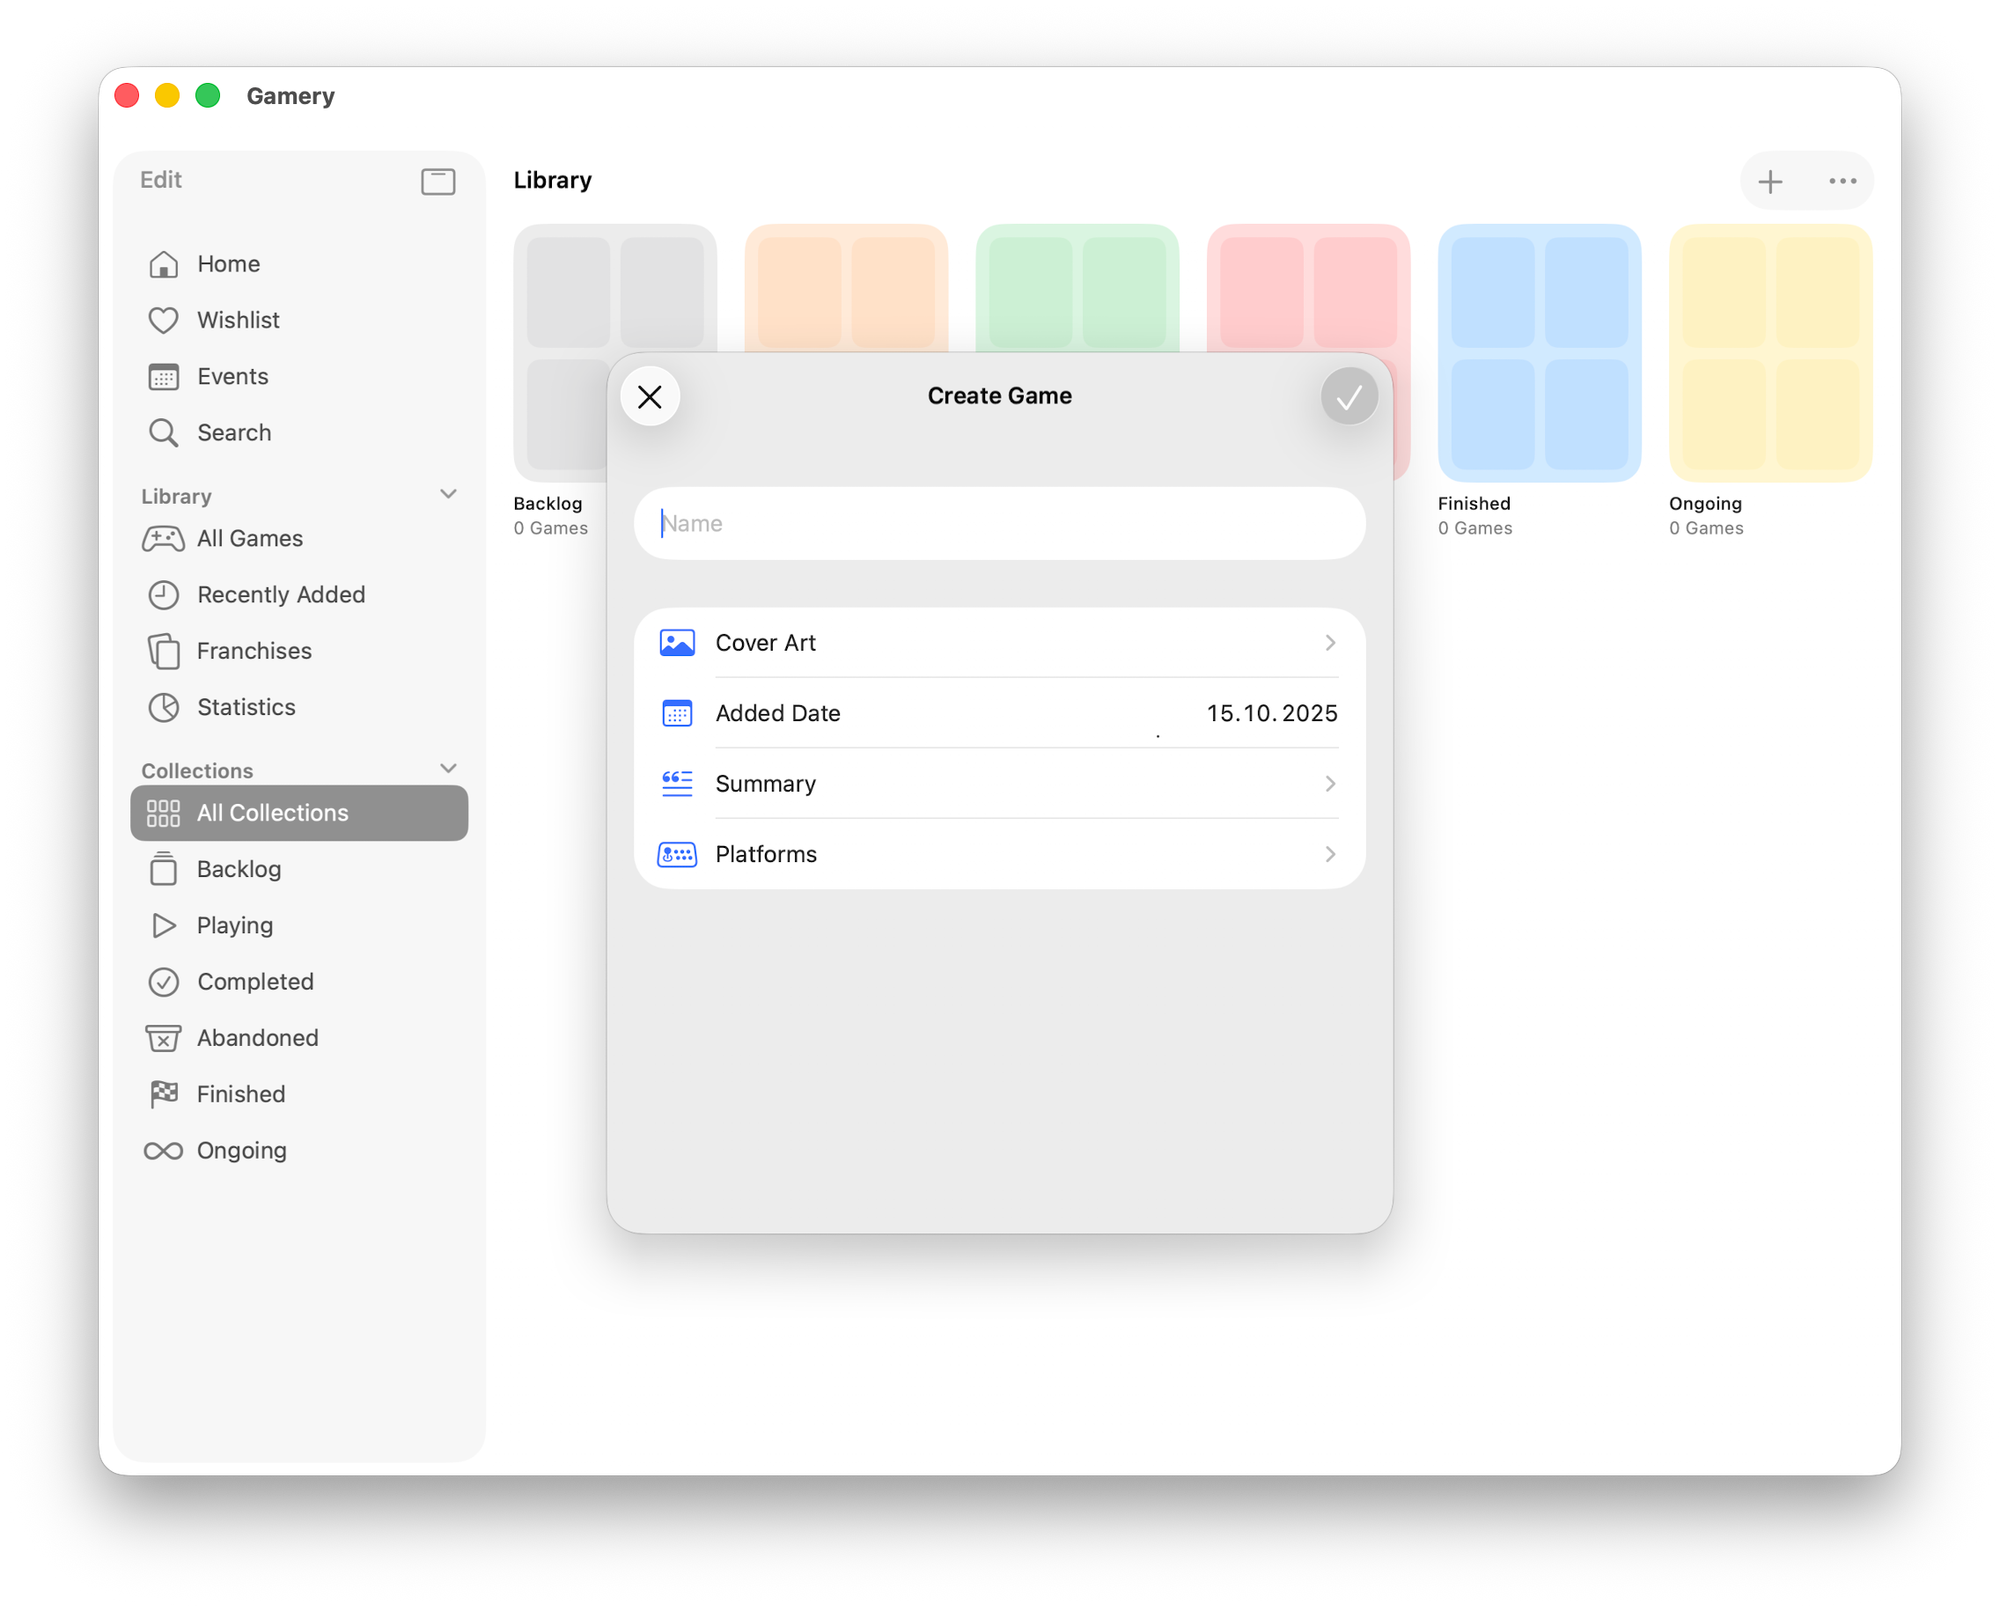Image resolution: width=2000 pixels, height=1606 pixels.
Task: Close the Create Game dialog
Action: (x=650, y=397)
